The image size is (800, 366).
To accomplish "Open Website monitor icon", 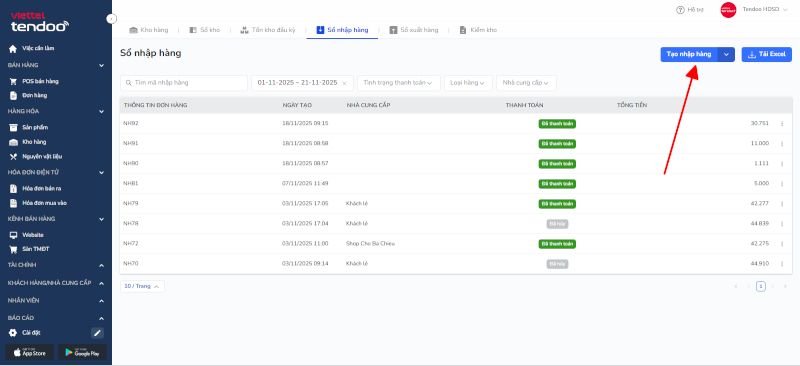I will click(x=13, y=235).
